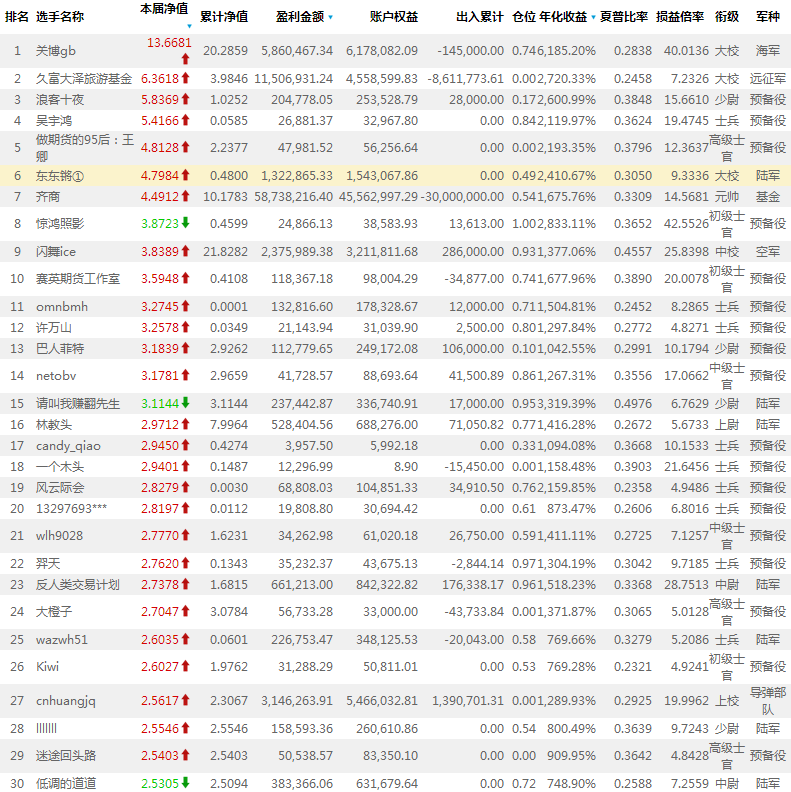Select player name 13297693***
The height and width of the screenshot is (792, 791).
tap(71, 508)
